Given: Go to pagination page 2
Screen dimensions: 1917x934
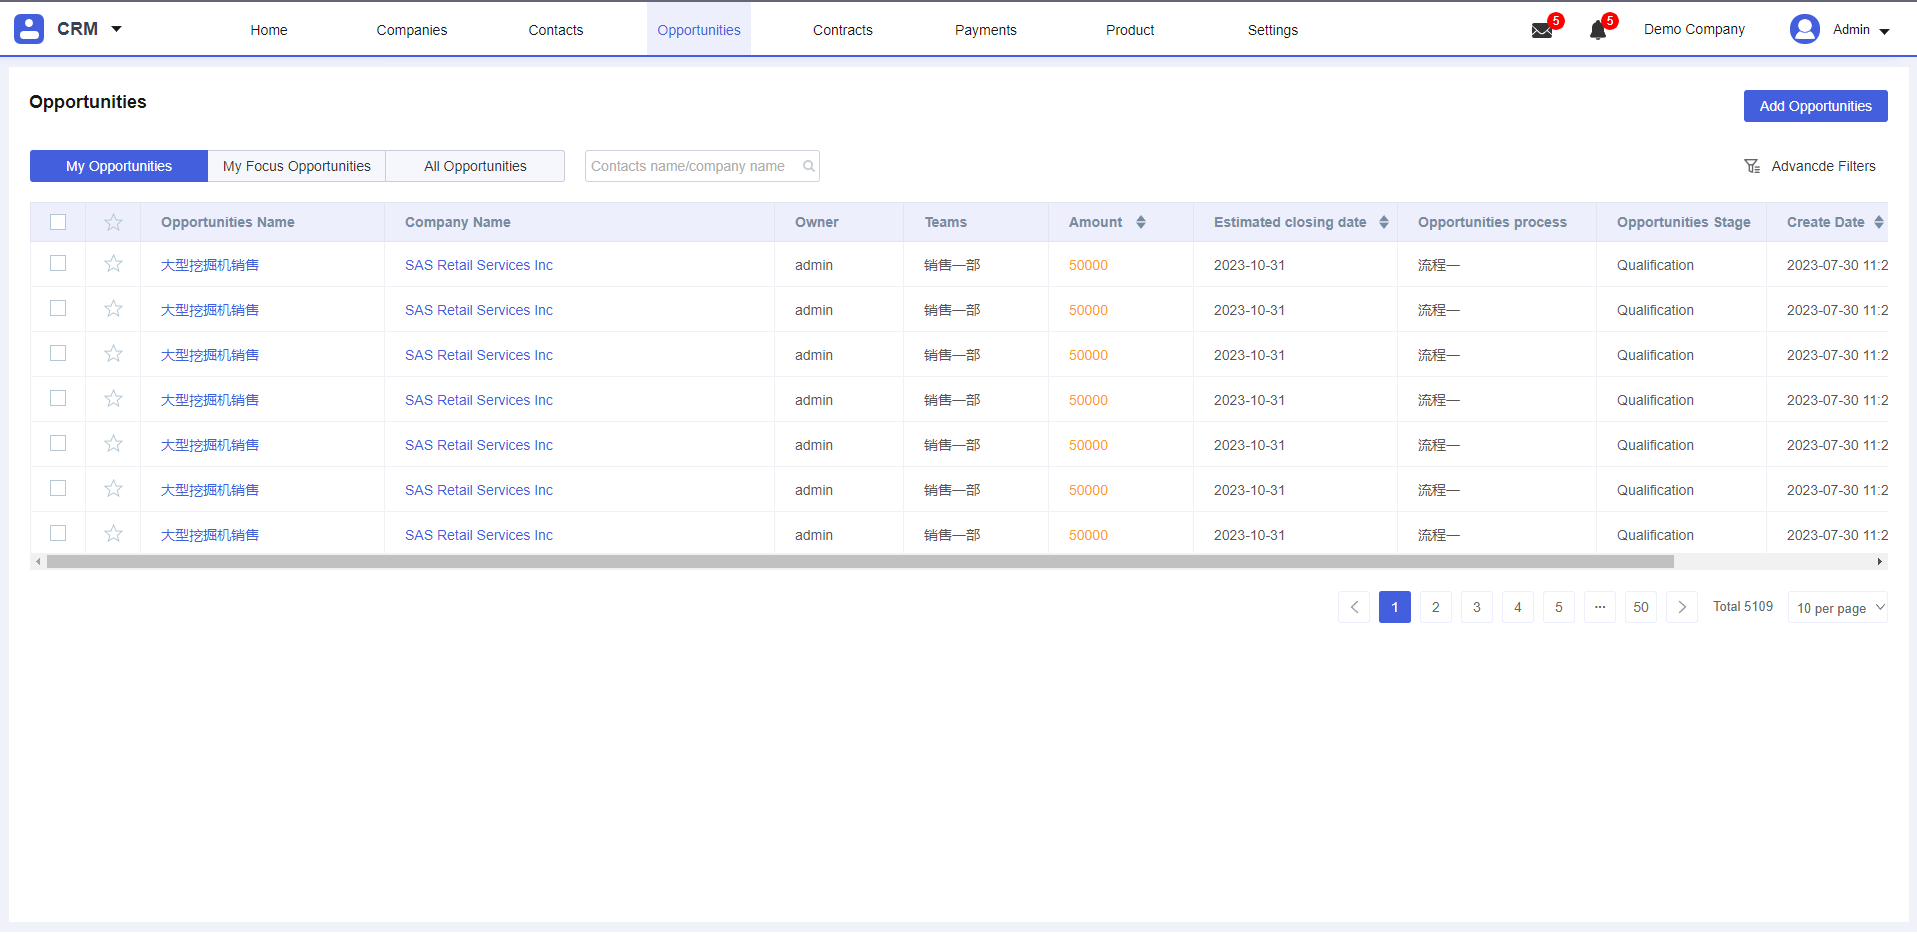Looking at the screenshot, I should point(1436,607).
